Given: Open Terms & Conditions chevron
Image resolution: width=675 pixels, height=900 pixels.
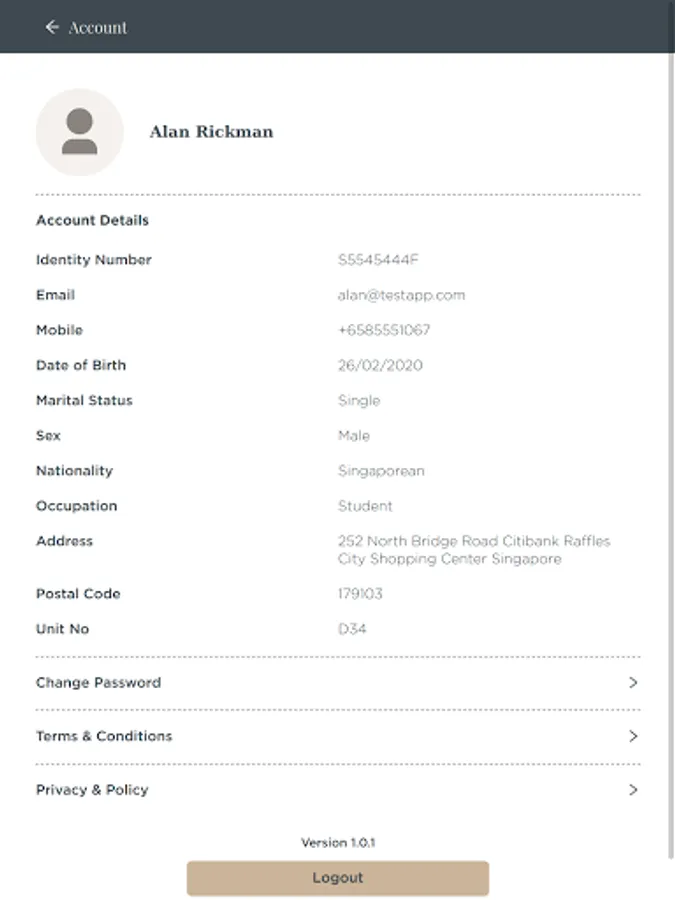Looking at the screenshot, I should 632,736.
